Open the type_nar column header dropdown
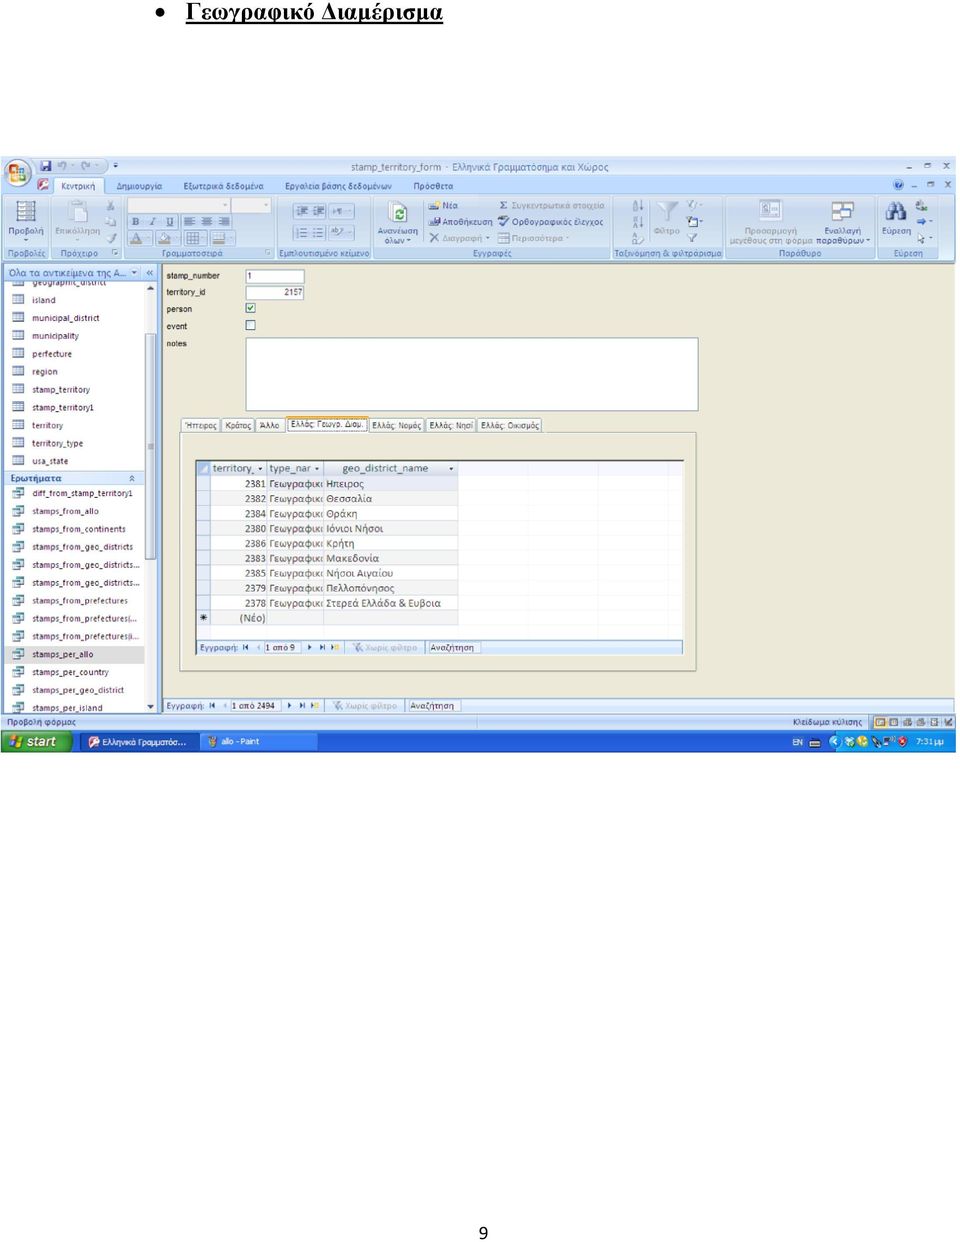 (318, 468)
